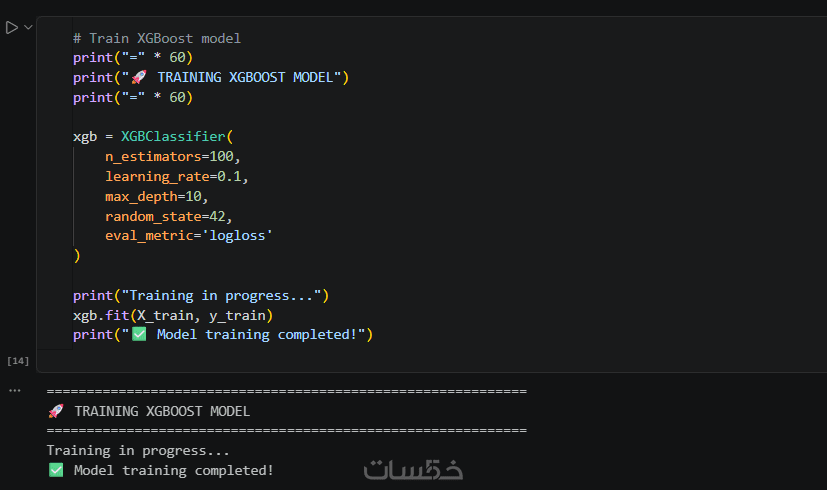Click "Model training completed!" output text
The image size is (827, 490).
[173, 470]
